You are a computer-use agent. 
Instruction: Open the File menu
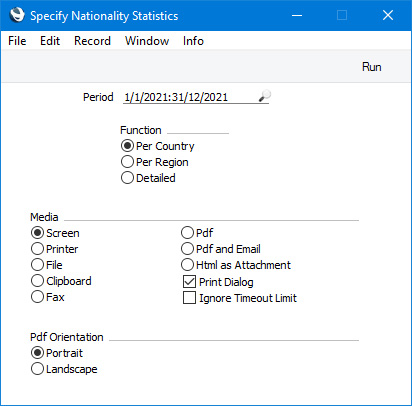pyautogui.click(x=17, y=41)
